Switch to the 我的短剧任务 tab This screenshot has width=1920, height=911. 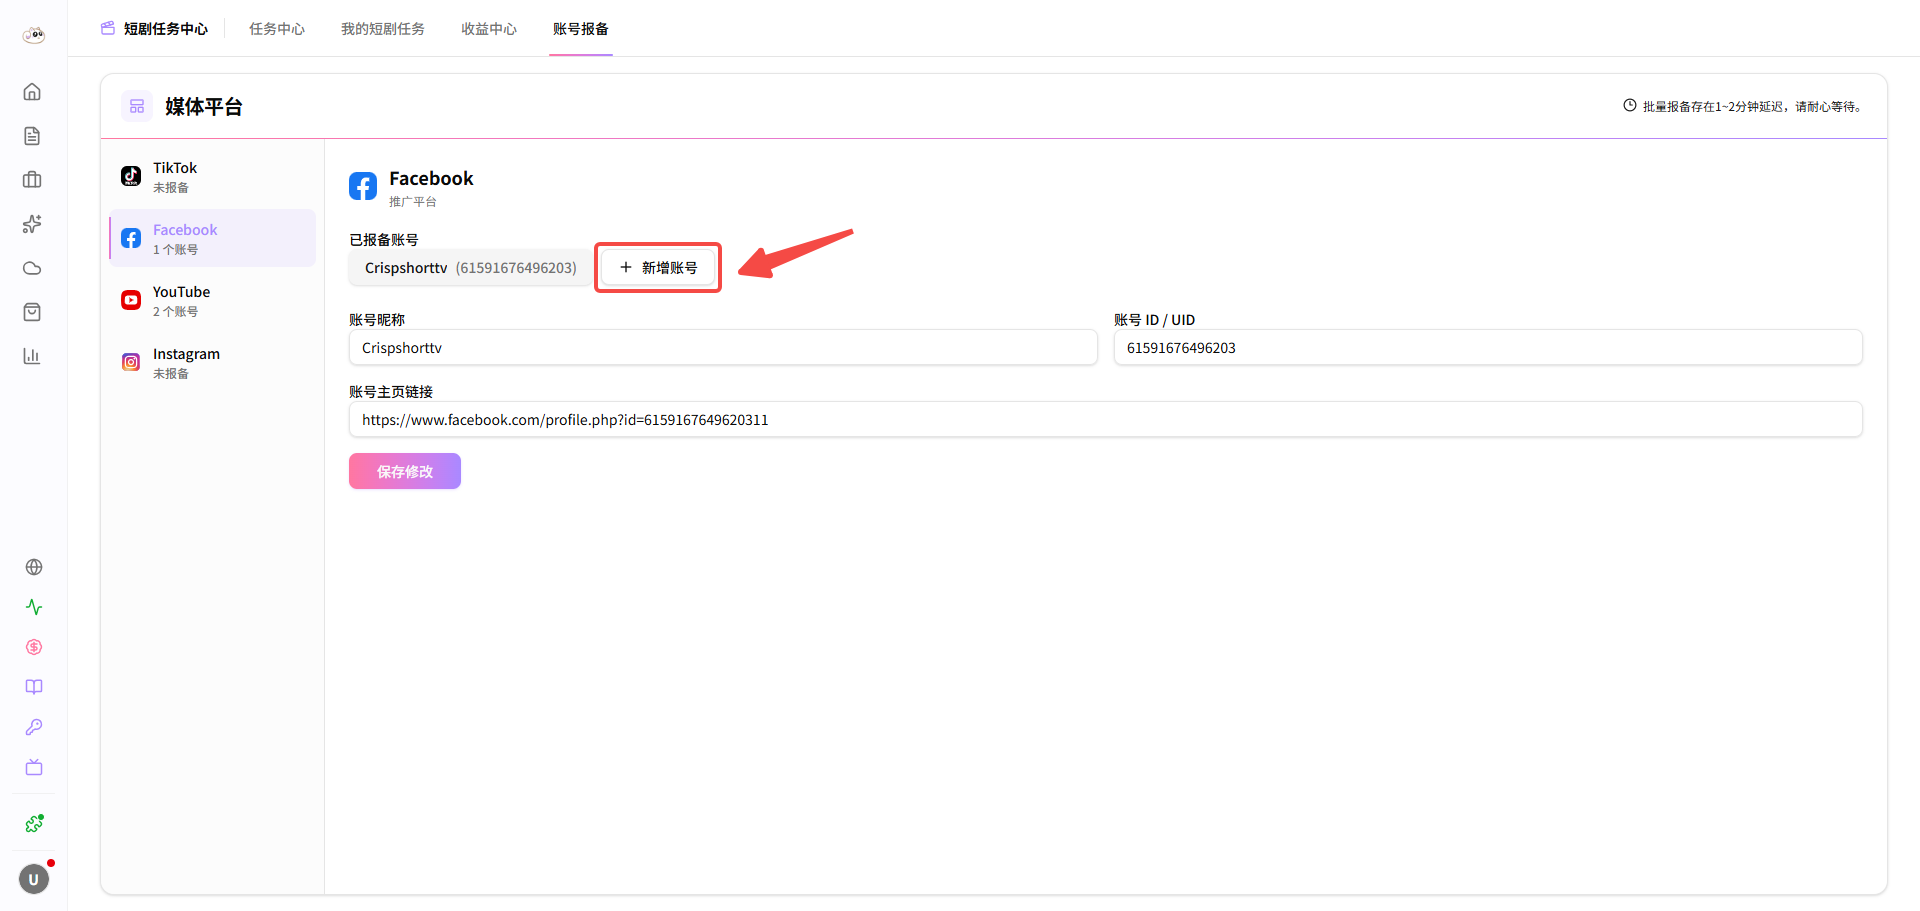click(x=383, y=29)
